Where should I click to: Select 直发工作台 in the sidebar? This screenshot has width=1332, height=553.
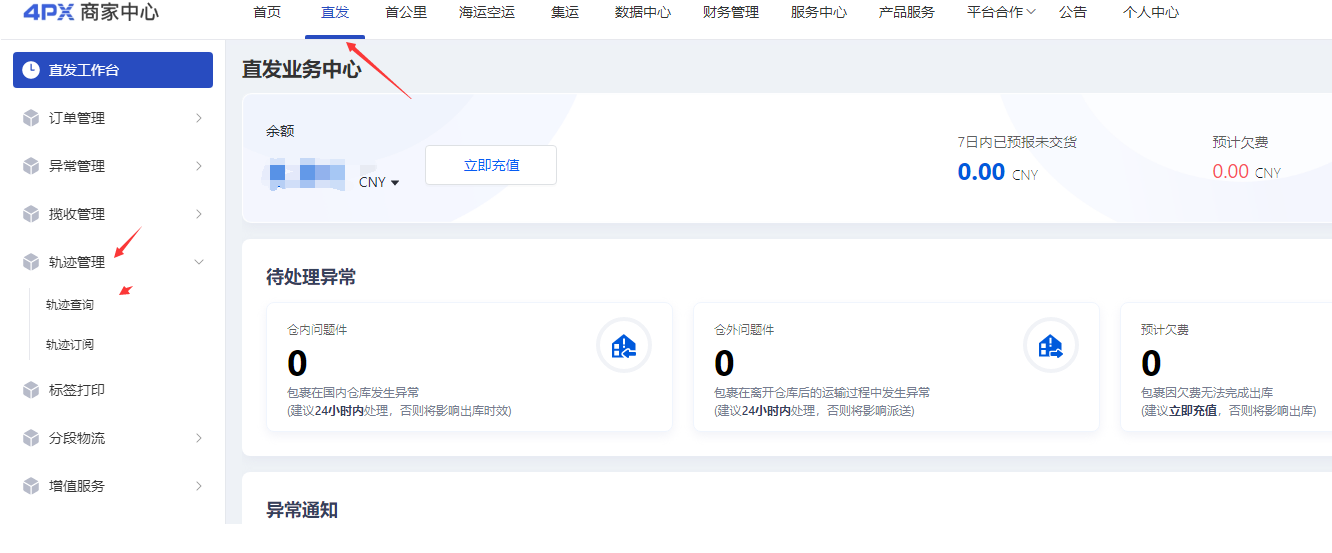(x=113, y=70)
